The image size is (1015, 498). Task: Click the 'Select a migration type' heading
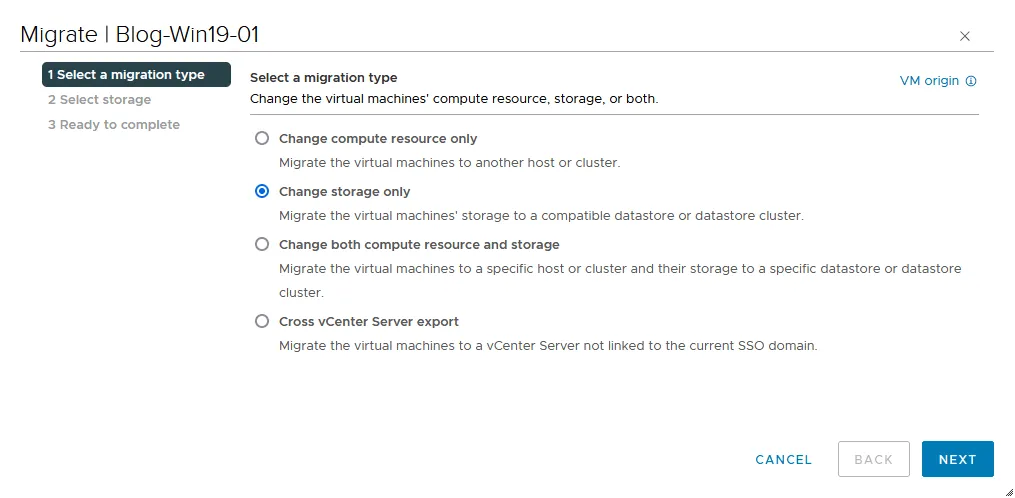pos(323,78)
